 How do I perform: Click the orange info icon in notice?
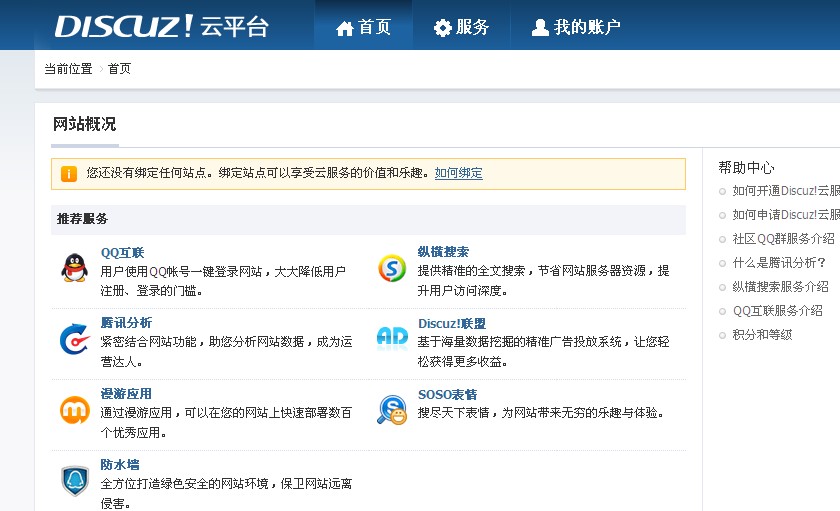point(69,174)
